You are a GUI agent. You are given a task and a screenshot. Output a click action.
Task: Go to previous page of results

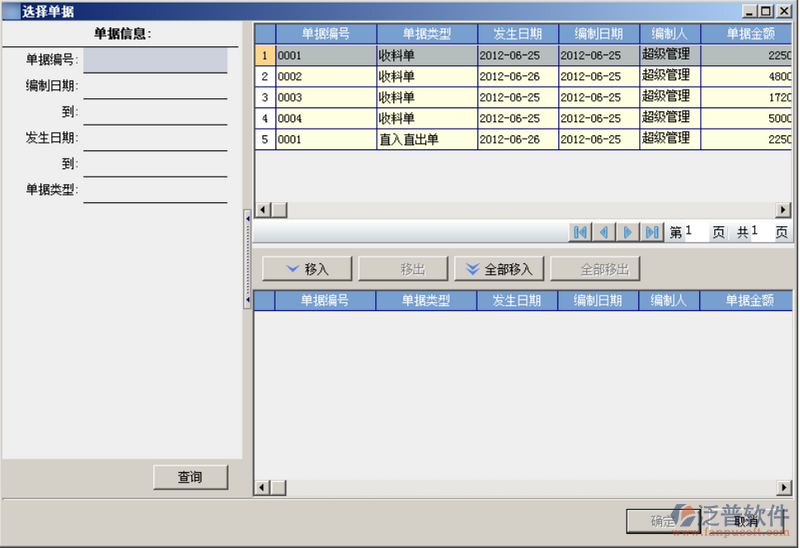604,232
